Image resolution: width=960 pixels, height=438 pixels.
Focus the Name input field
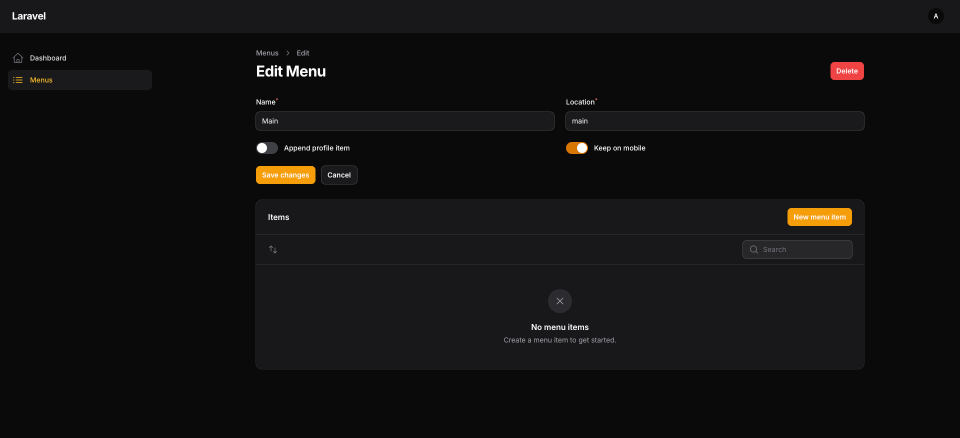pos(405,121)
